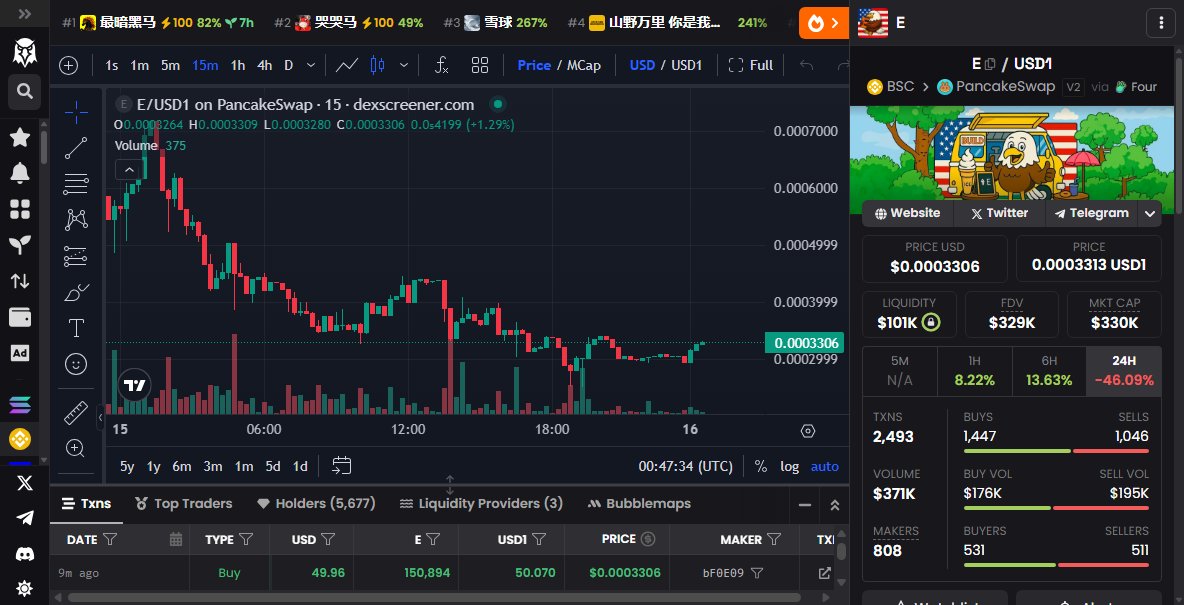Viewport: 1184px width, 605px height.
Task: Open settings gear in sidebar
Action: [24, 588]
